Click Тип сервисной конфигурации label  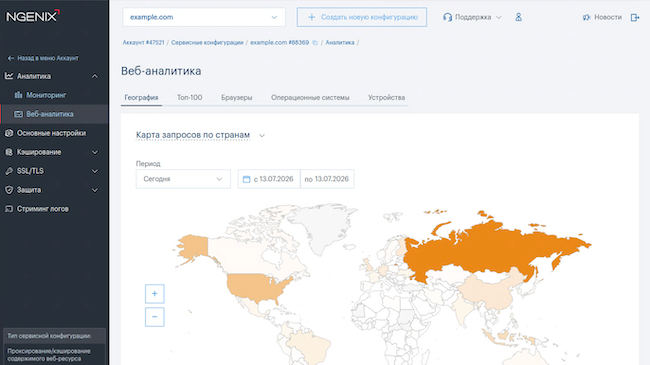tap(49, 336)
